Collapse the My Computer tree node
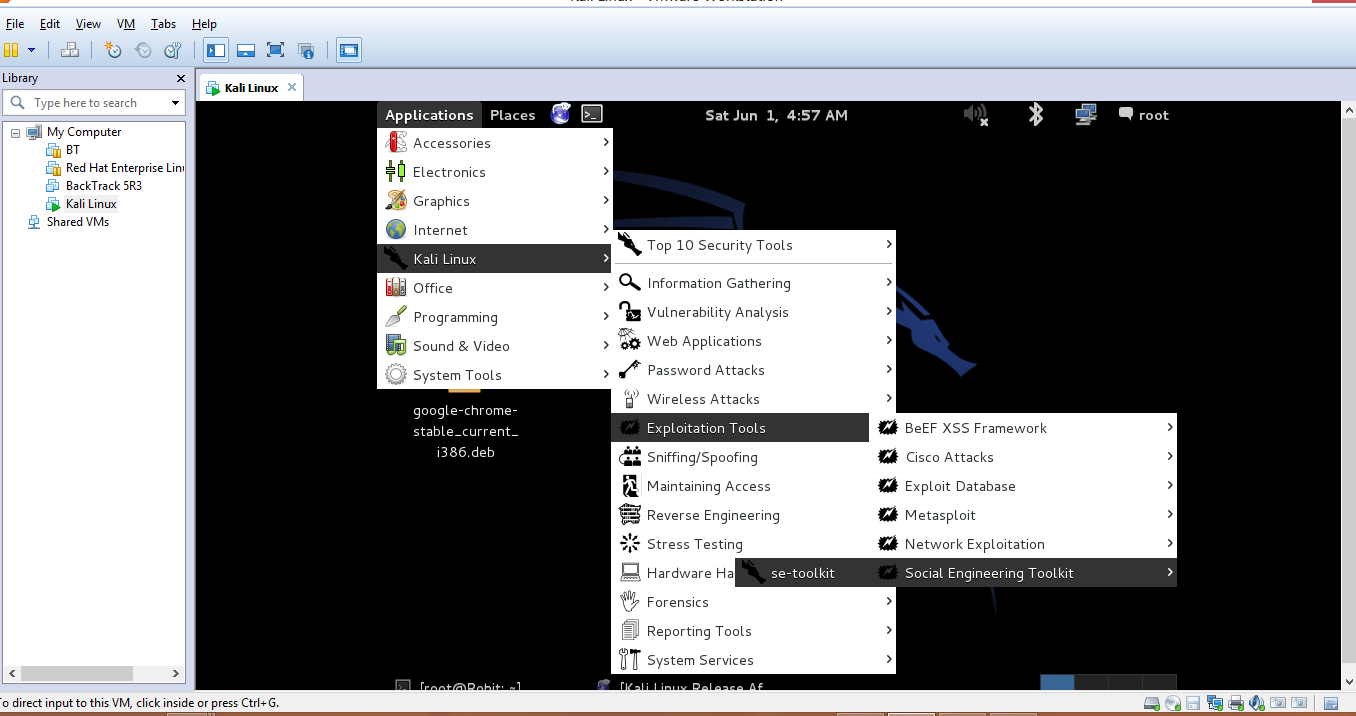This screenshot has width=1356, height=716. [x=15, y=132]
